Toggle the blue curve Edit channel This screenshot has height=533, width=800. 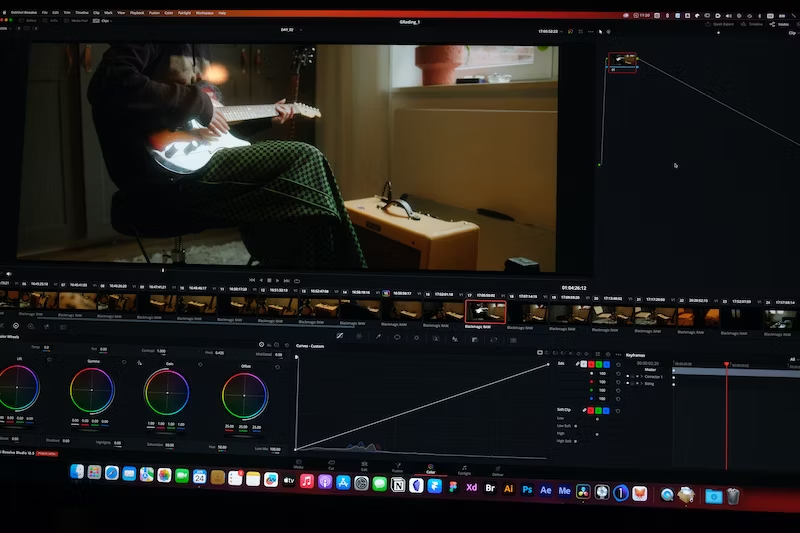tap(606, 364)
